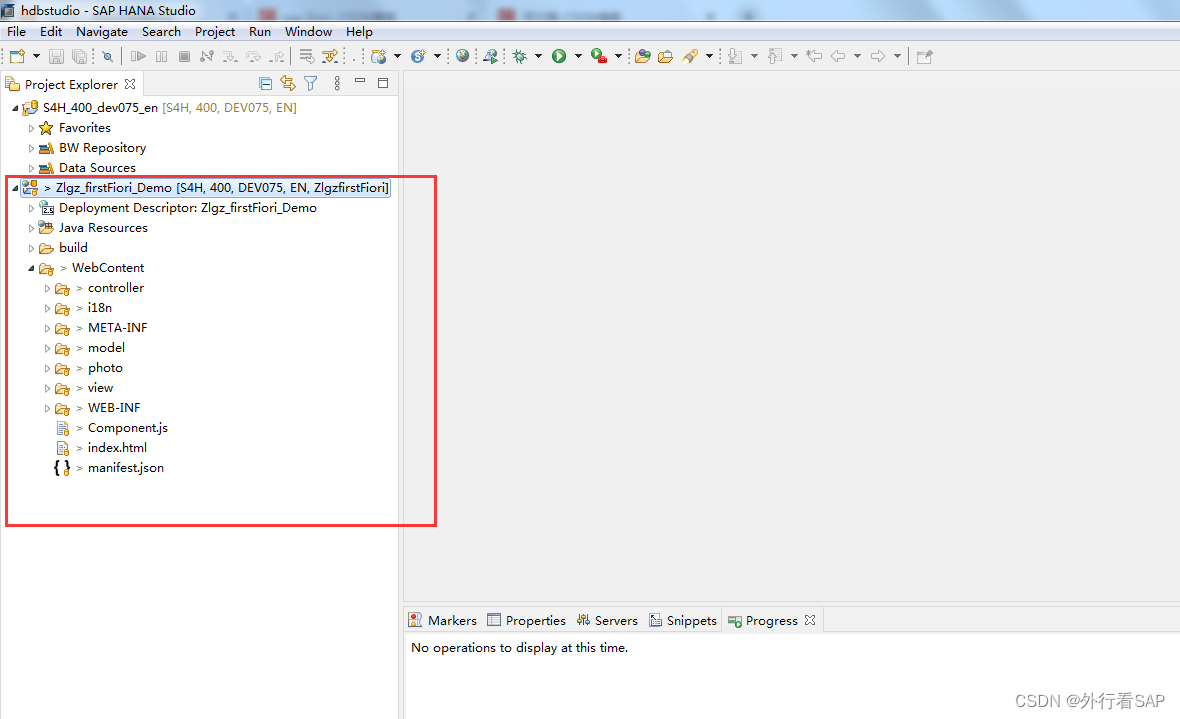Click the Search flashlight toolbar icon
Viewport: 1180px width, 719px height.
click(x=690, y=56)
